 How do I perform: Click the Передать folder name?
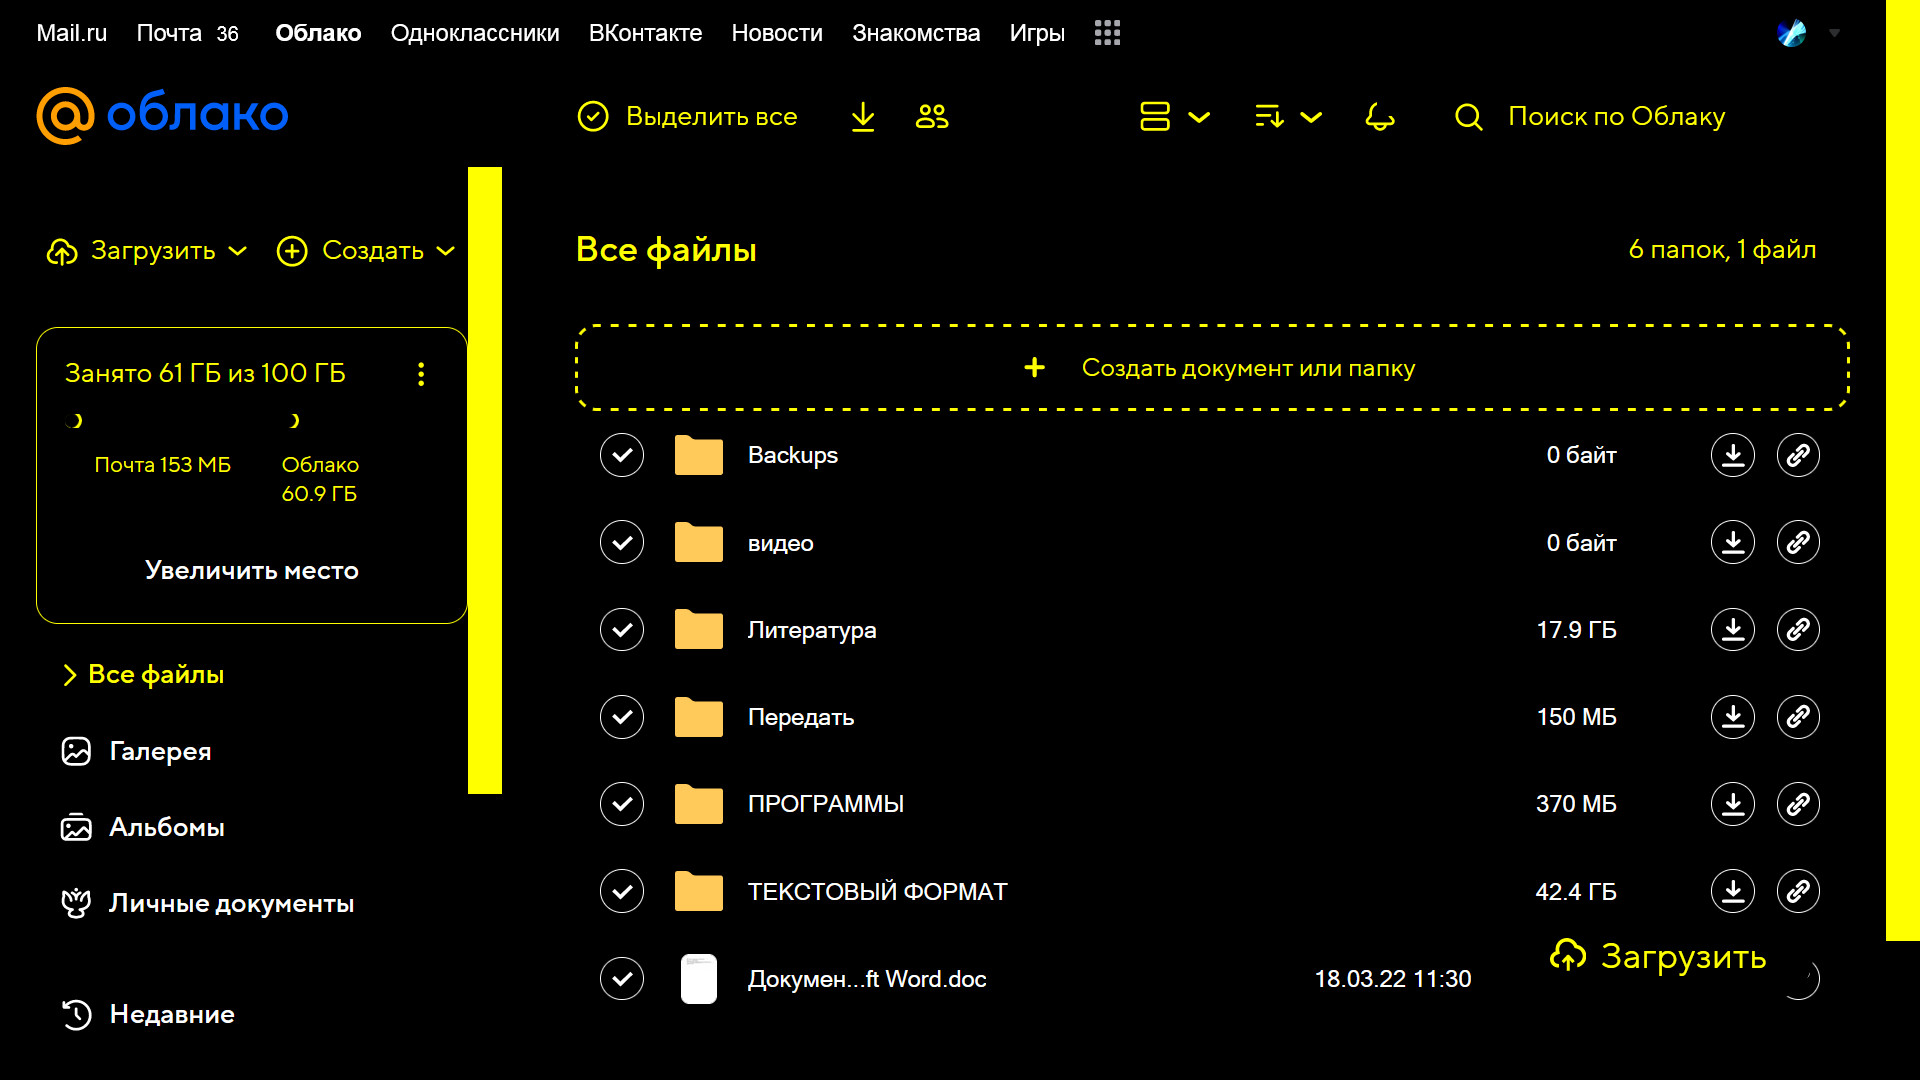pos(801,718)
